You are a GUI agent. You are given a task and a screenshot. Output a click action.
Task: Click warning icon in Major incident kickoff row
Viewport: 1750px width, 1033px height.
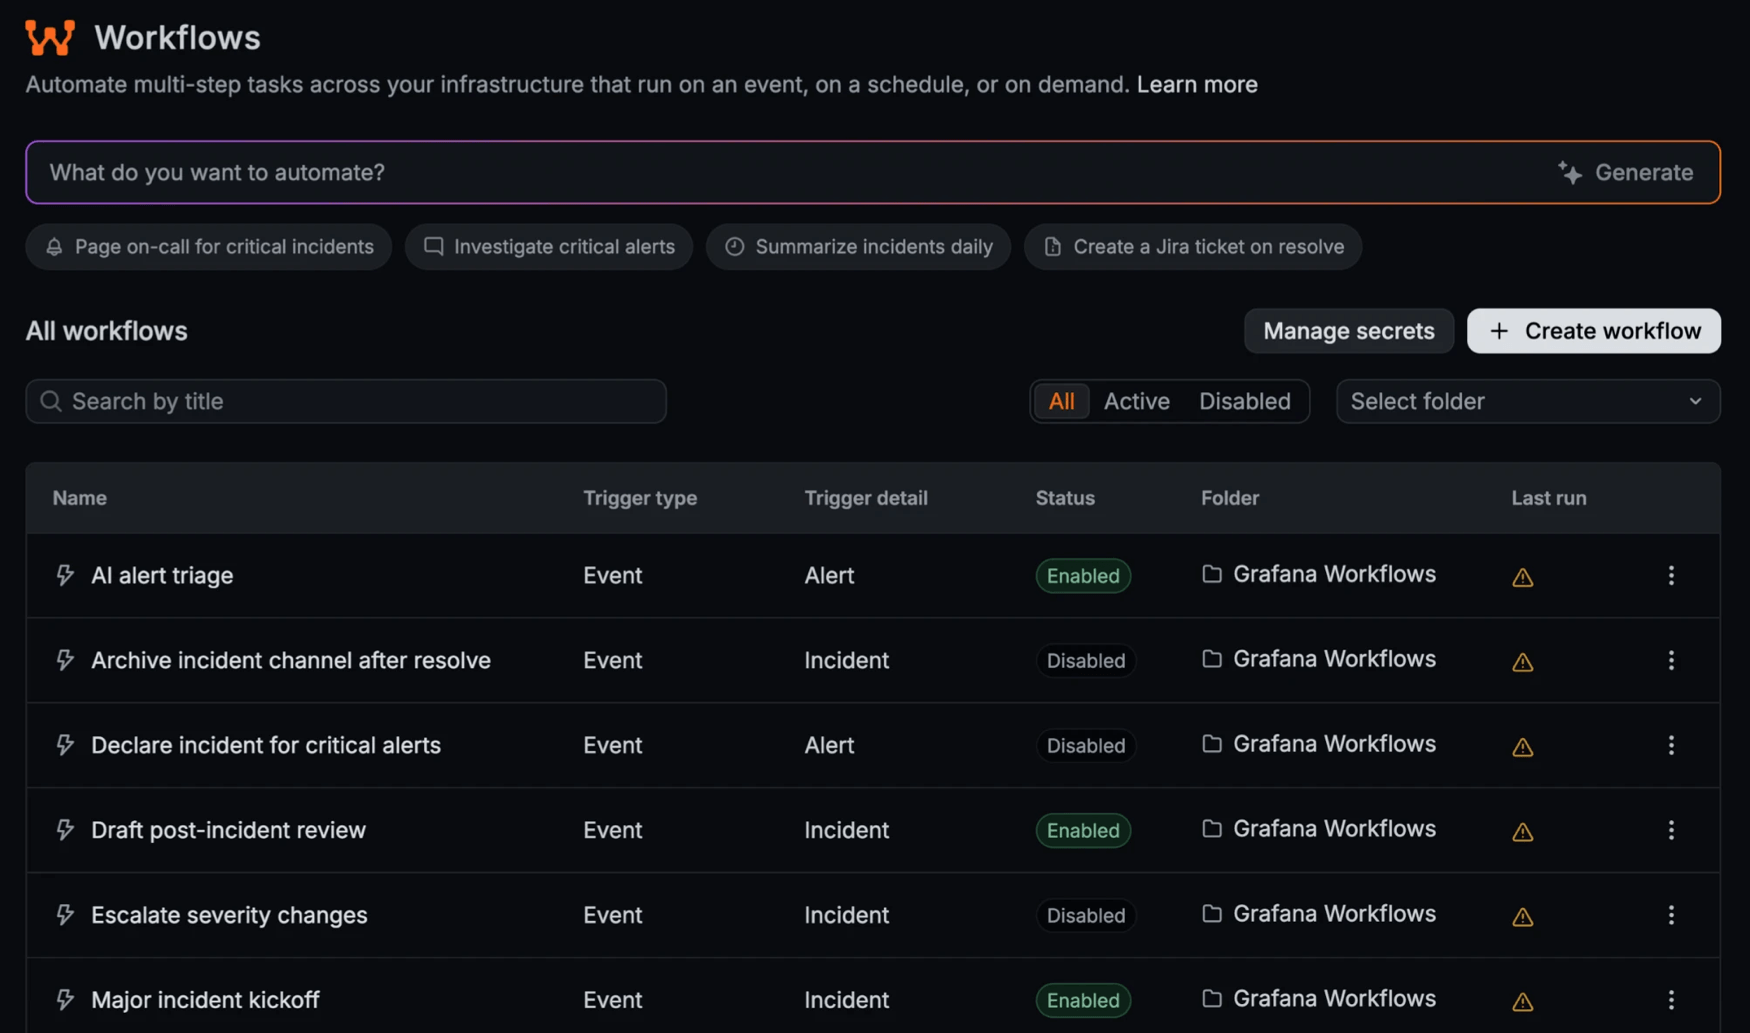(1522, 1002)
